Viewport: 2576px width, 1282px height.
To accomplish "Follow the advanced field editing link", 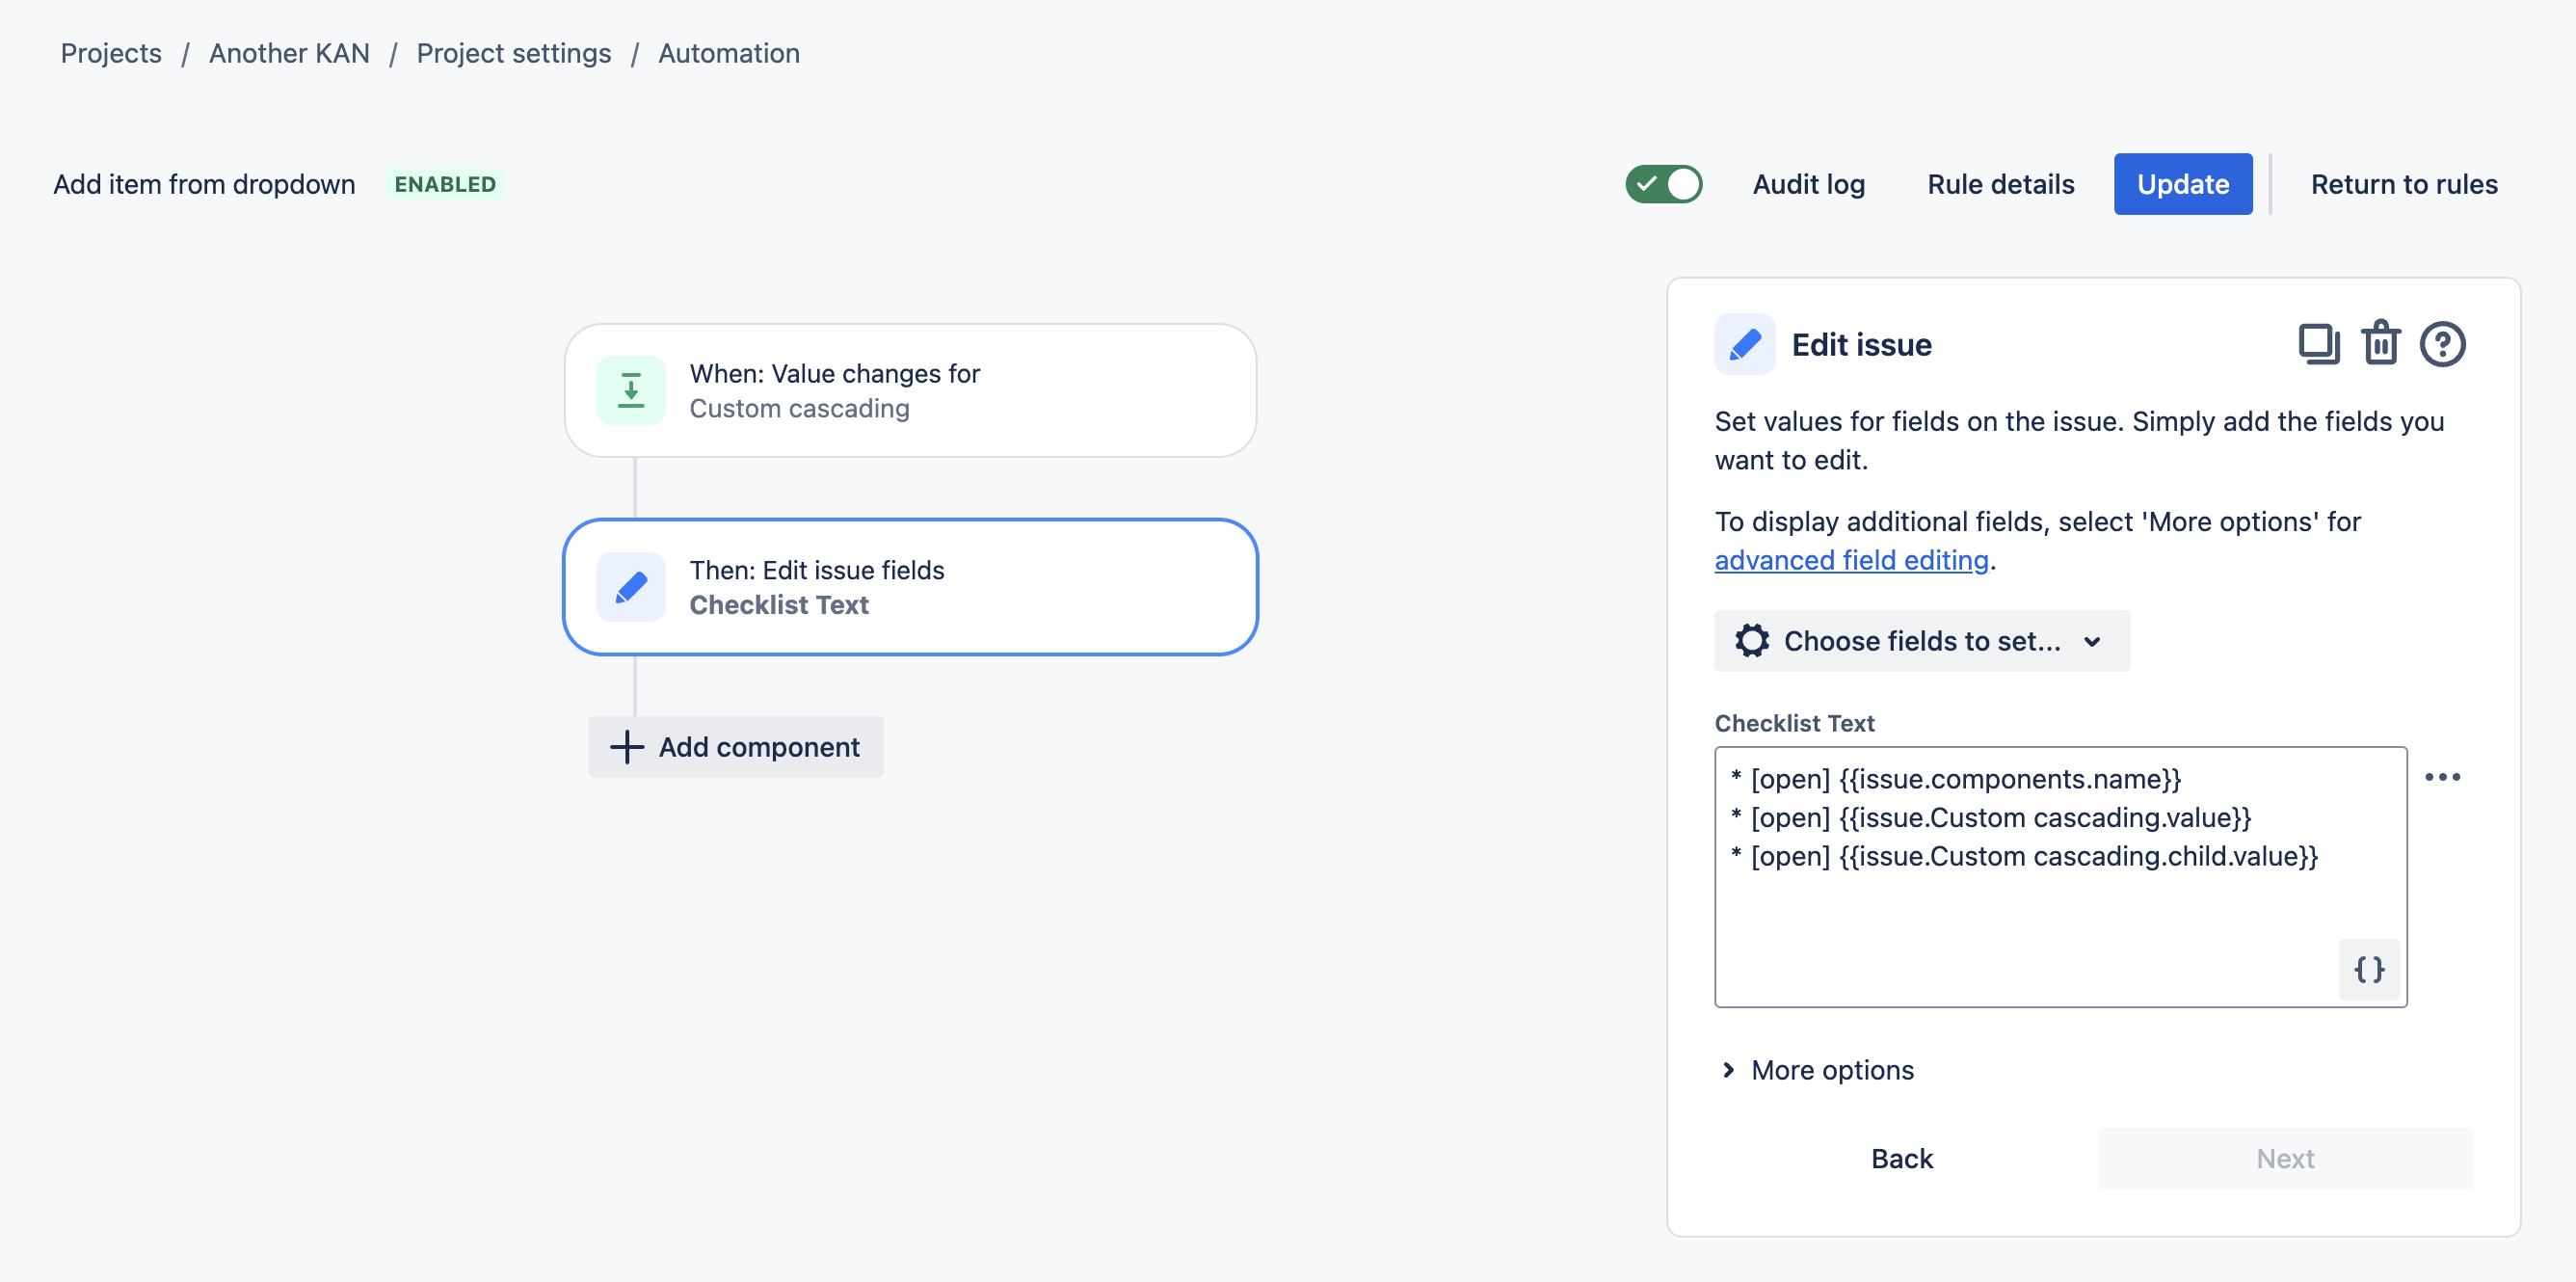I will tap(1851, 560).
